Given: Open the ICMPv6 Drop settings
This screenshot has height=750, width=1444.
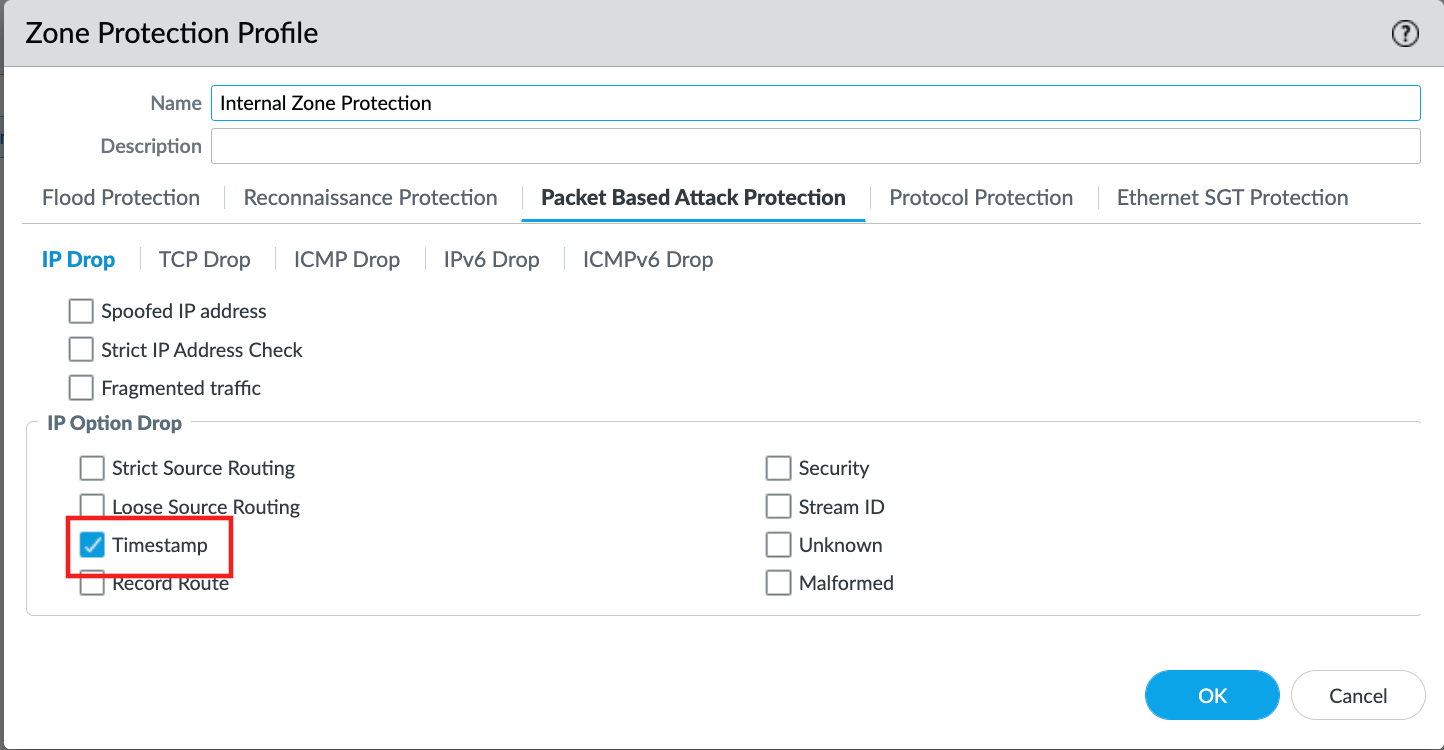Looking at the screenshot, I should click(647, 259).
